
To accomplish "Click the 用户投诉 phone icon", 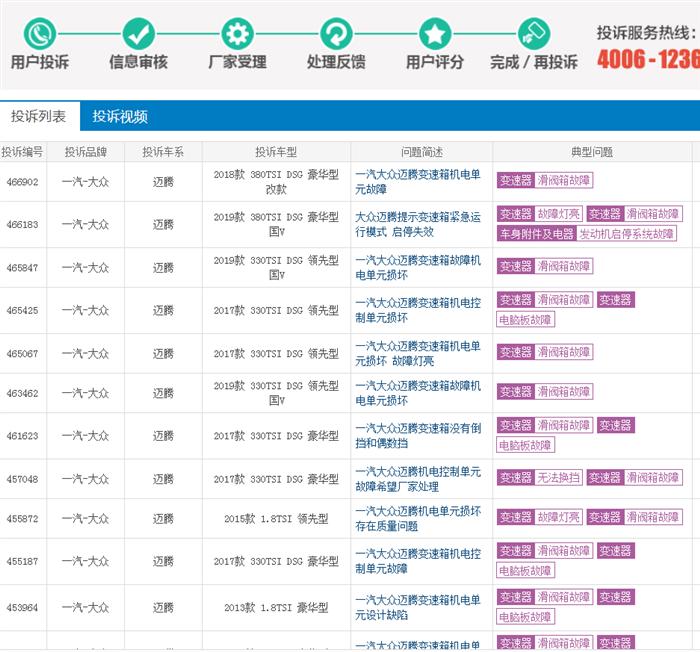I will [x=40, y=34].
